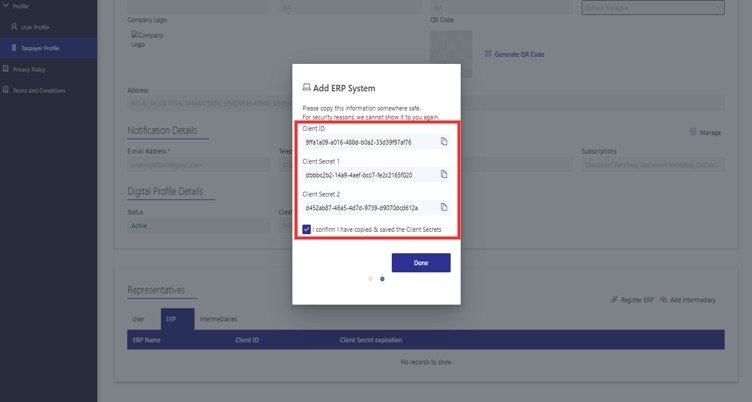The image size is (752, 402).
Task: Switch to the User representatives tab
Action: coord(138,319)
